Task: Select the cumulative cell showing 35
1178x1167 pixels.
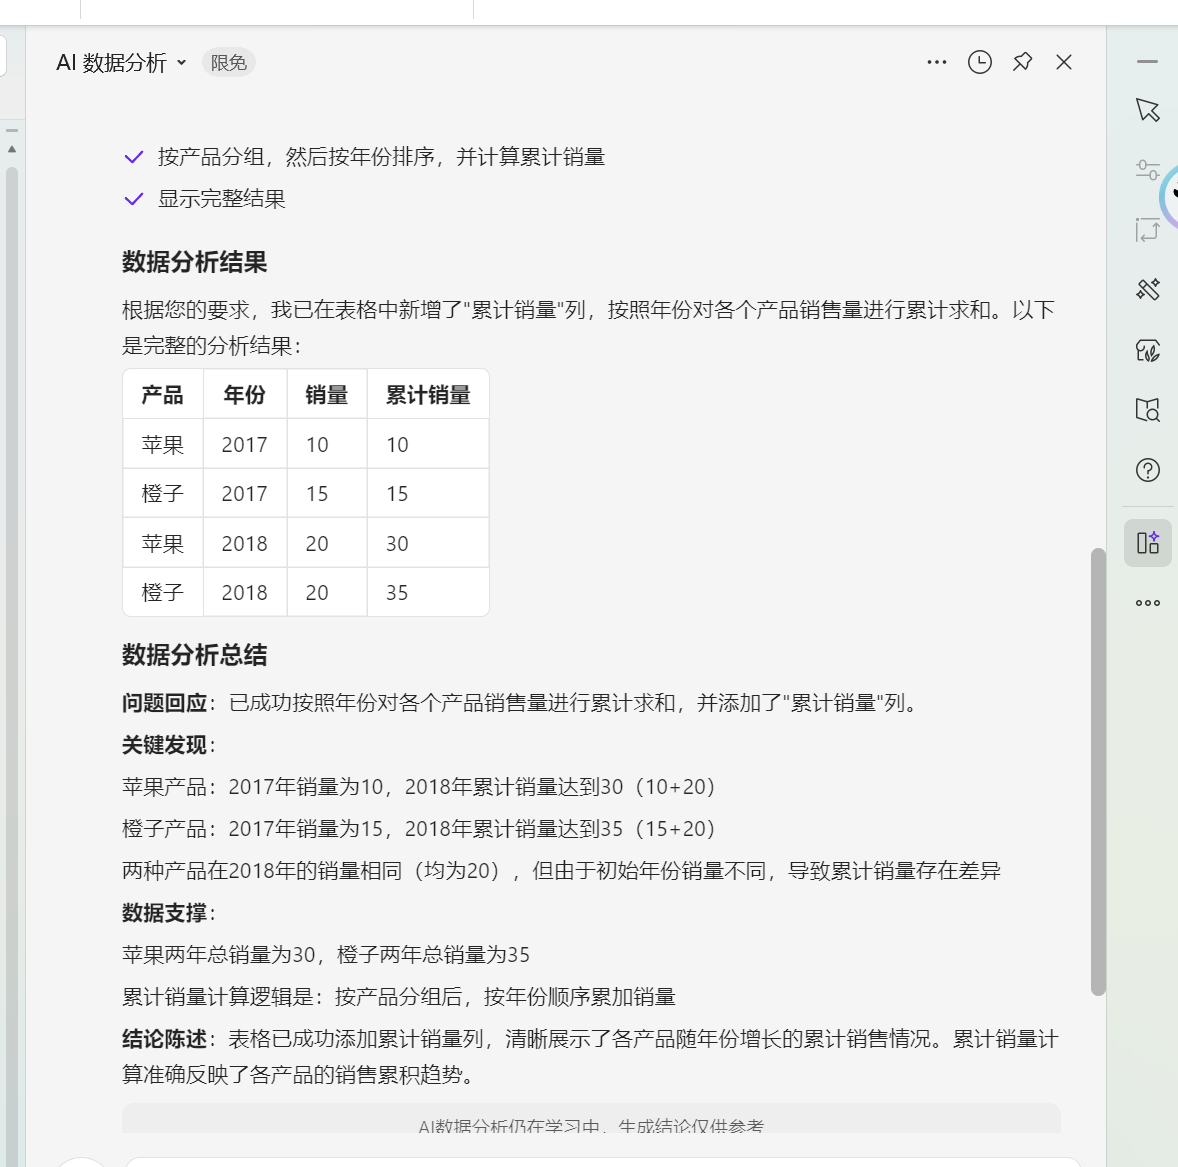Action: [428, 593]
